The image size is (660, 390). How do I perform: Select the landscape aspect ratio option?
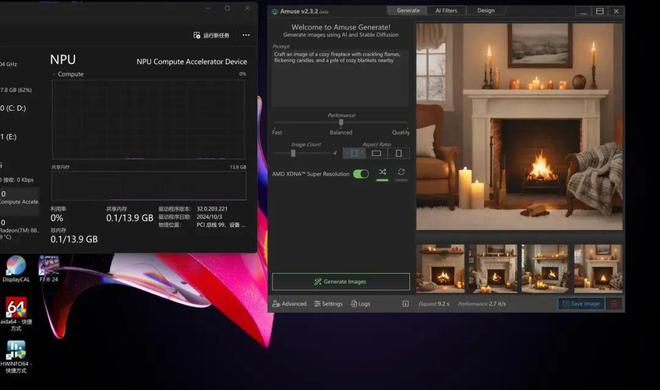pyautogui.click(x=376, y=153)
